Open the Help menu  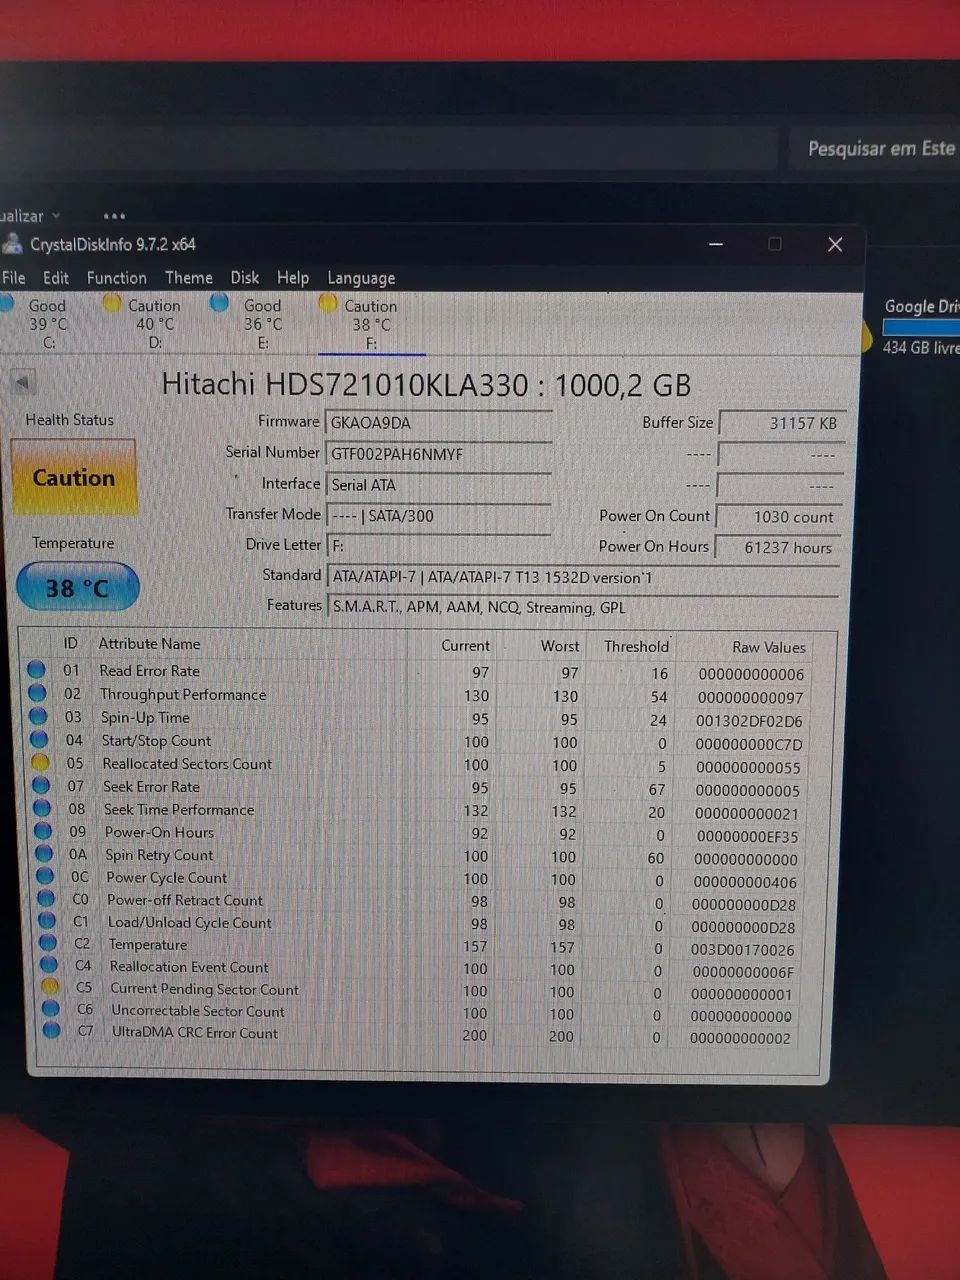tap(293, 278)
